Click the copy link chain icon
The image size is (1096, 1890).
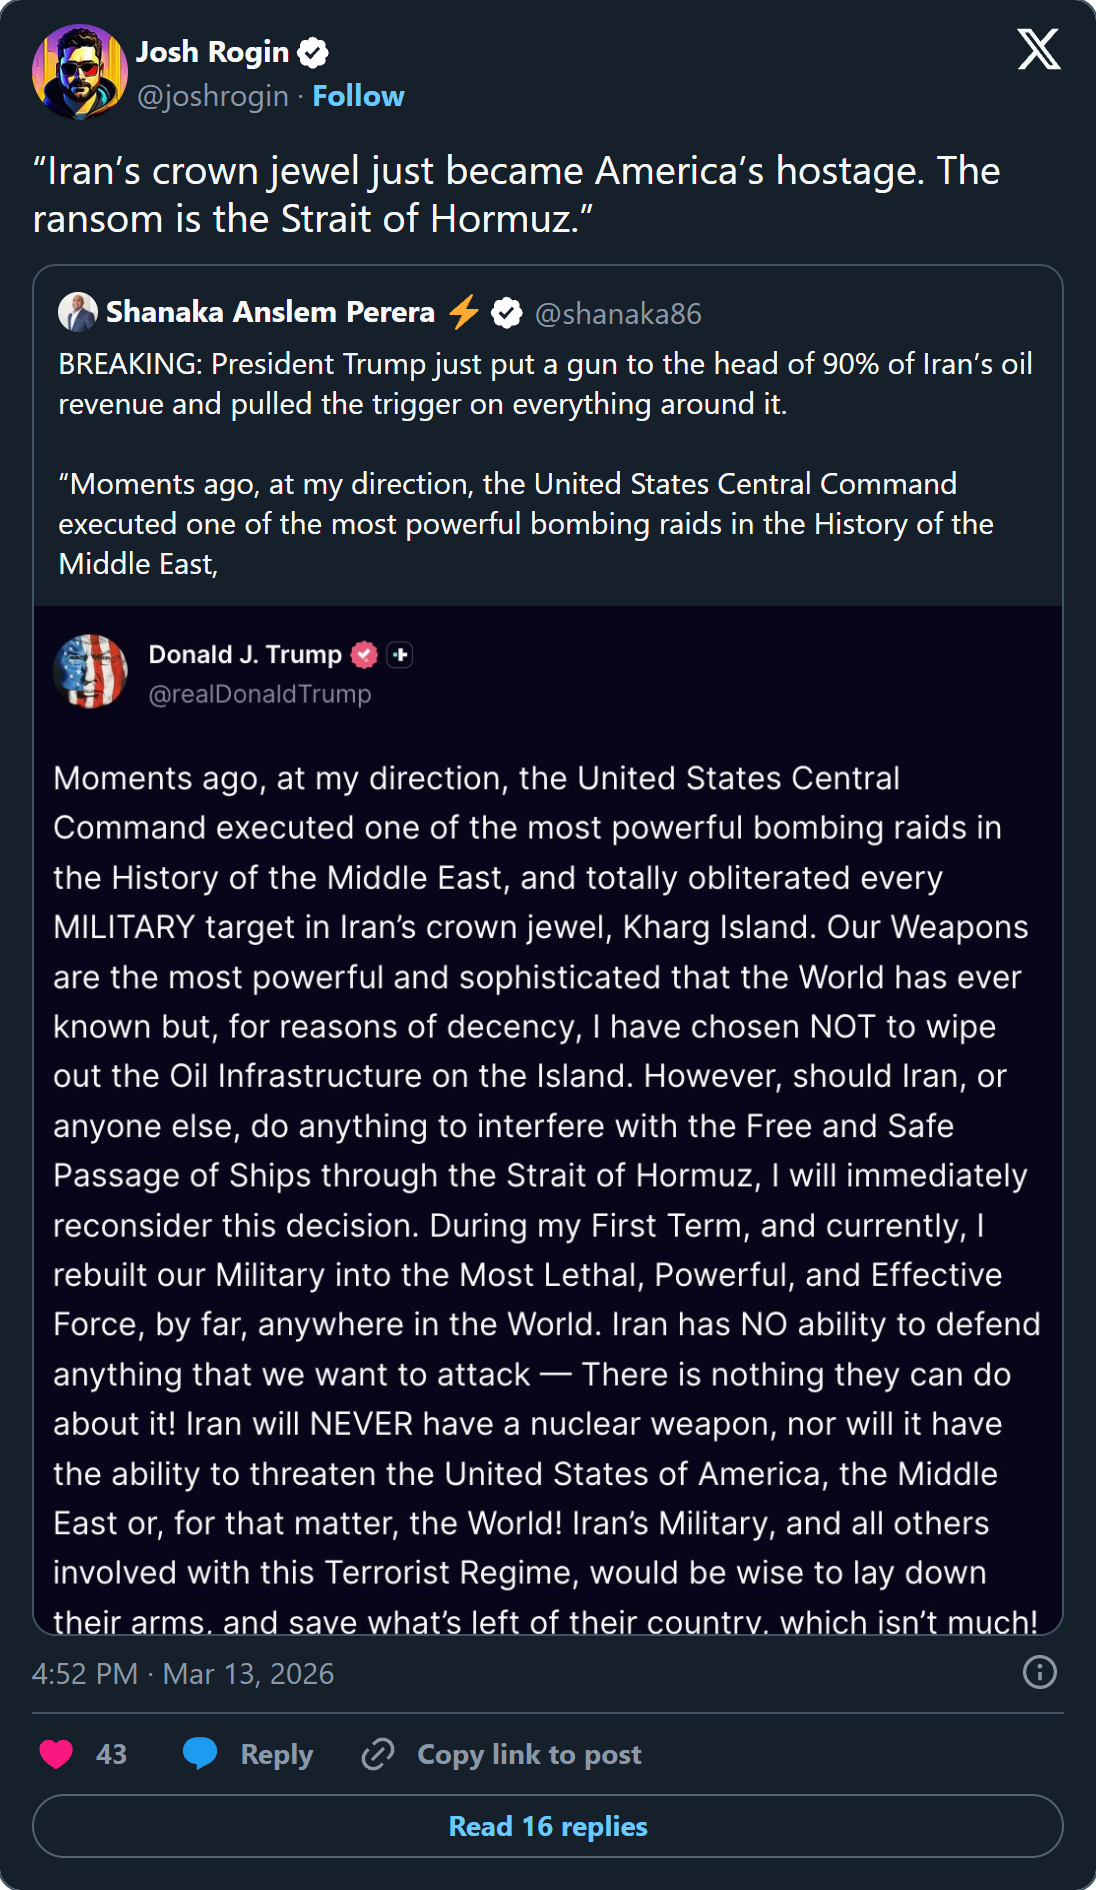378,1753
